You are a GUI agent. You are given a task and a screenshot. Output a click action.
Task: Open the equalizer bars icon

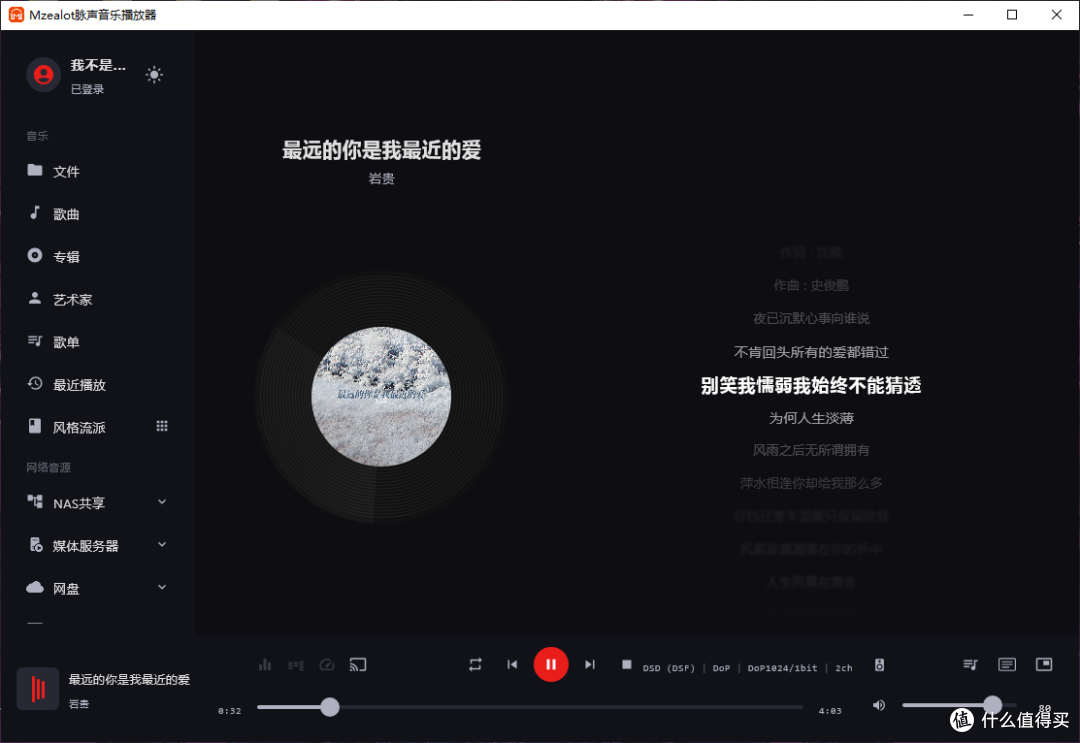tap(264, 664)
